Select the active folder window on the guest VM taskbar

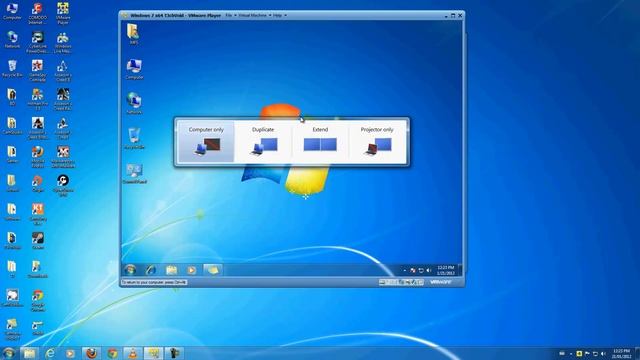tap(213, 270)
